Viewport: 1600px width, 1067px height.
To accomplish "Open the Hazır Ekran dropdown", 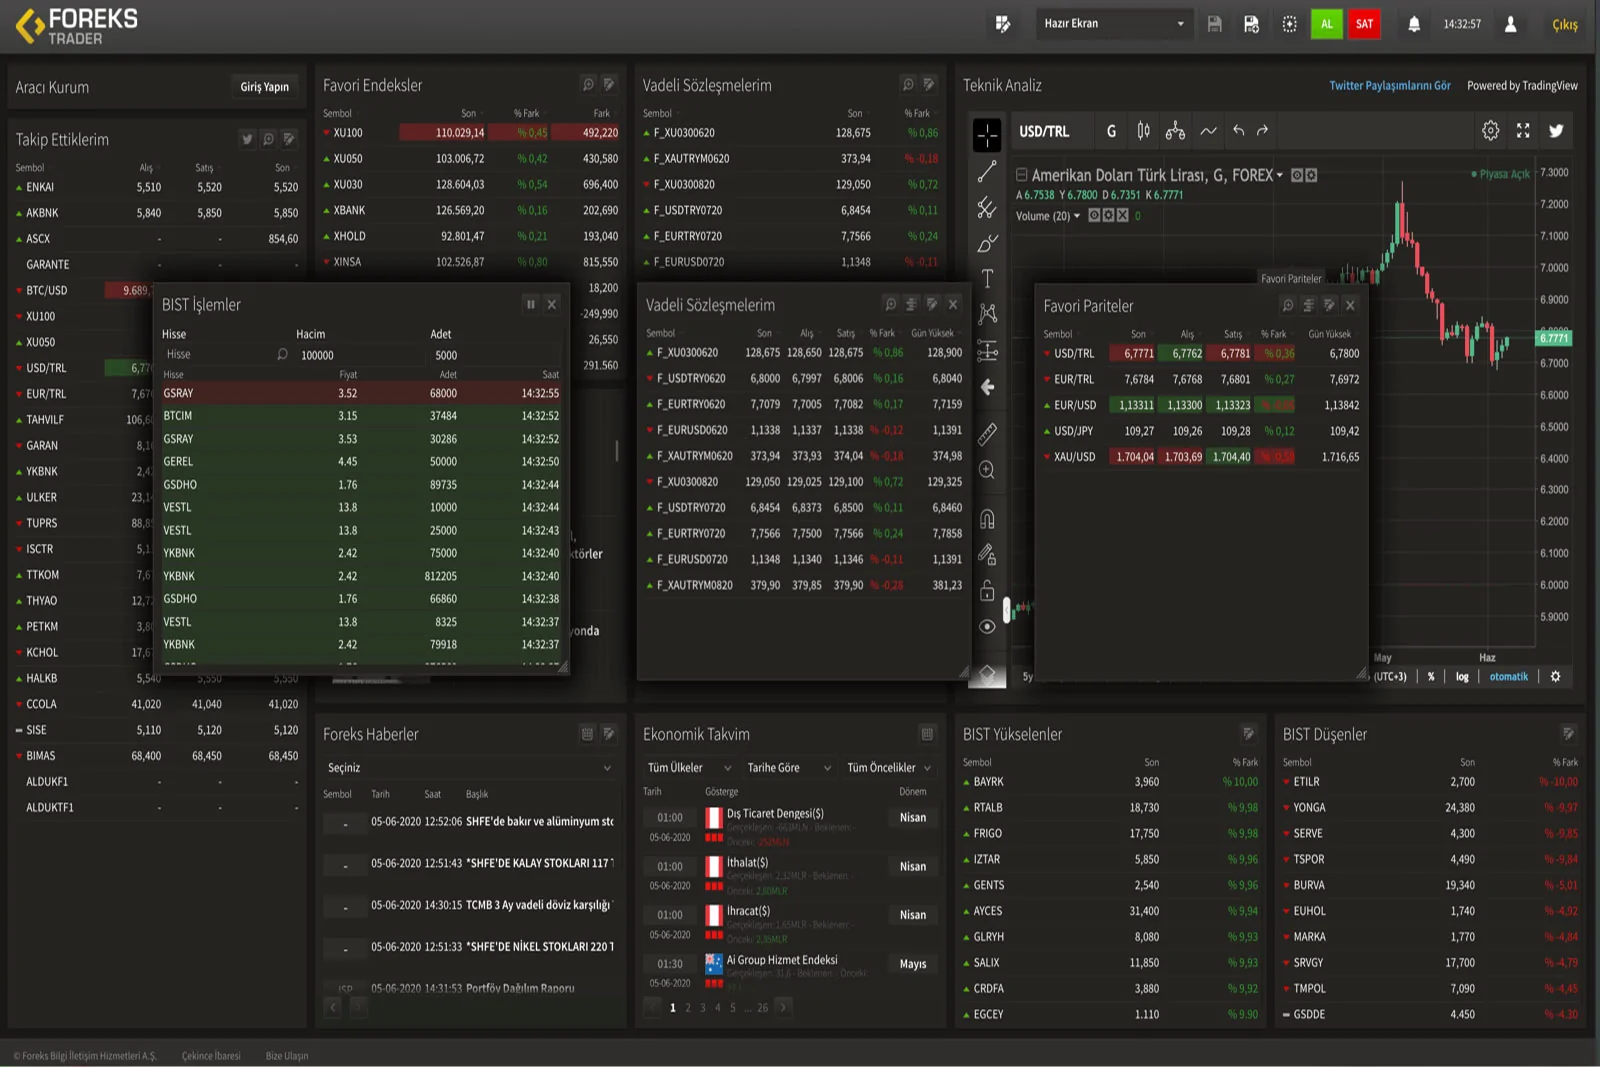I will (1112, 24).
